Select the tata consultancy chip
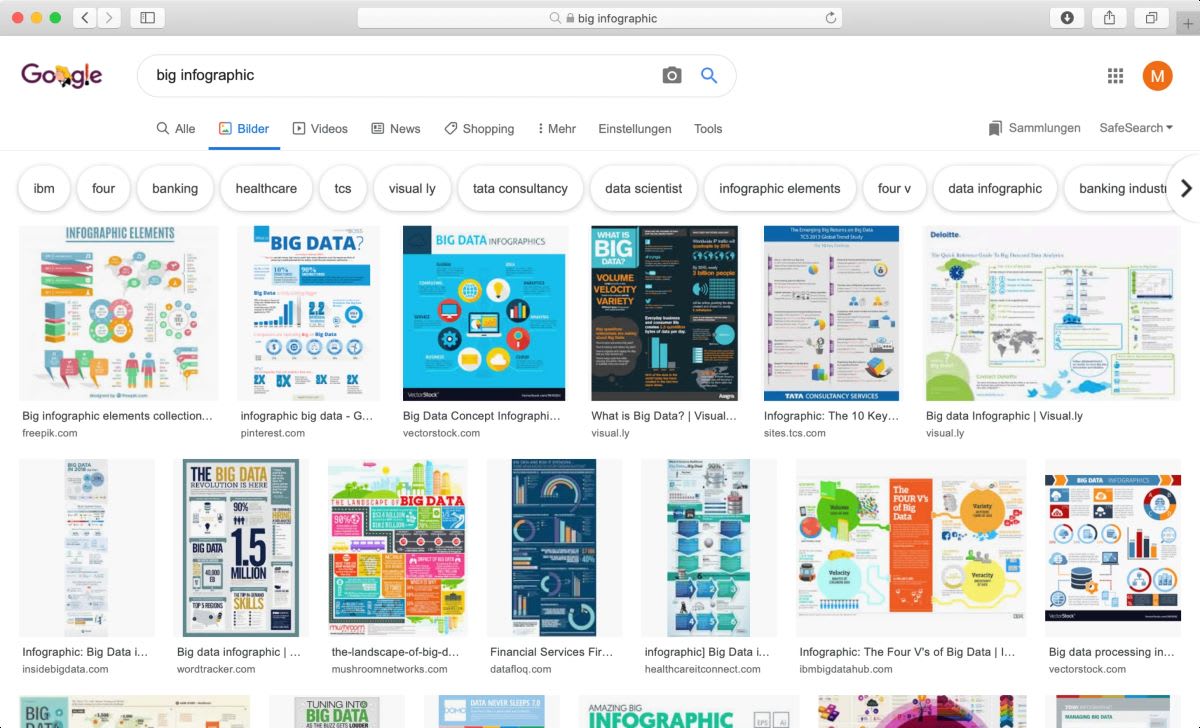The image size is (1200, 728). [x=520, y=188]
